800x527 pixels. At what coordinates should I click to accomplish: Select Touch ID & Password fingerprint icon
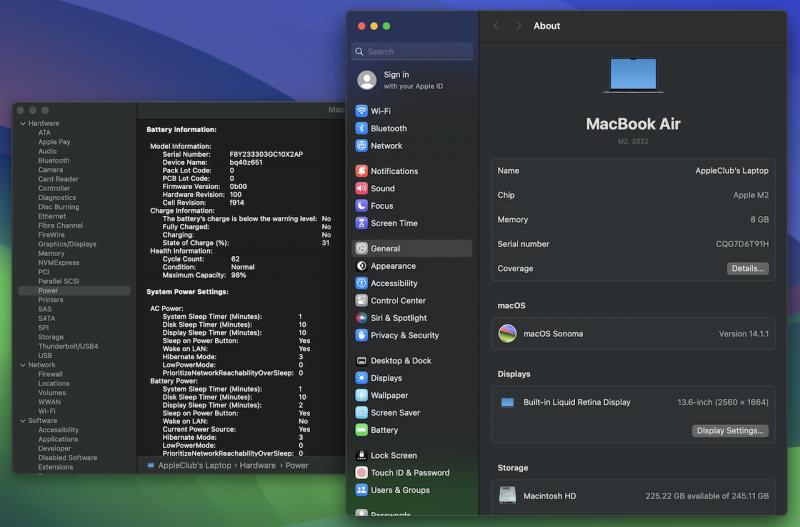point(361,473)
